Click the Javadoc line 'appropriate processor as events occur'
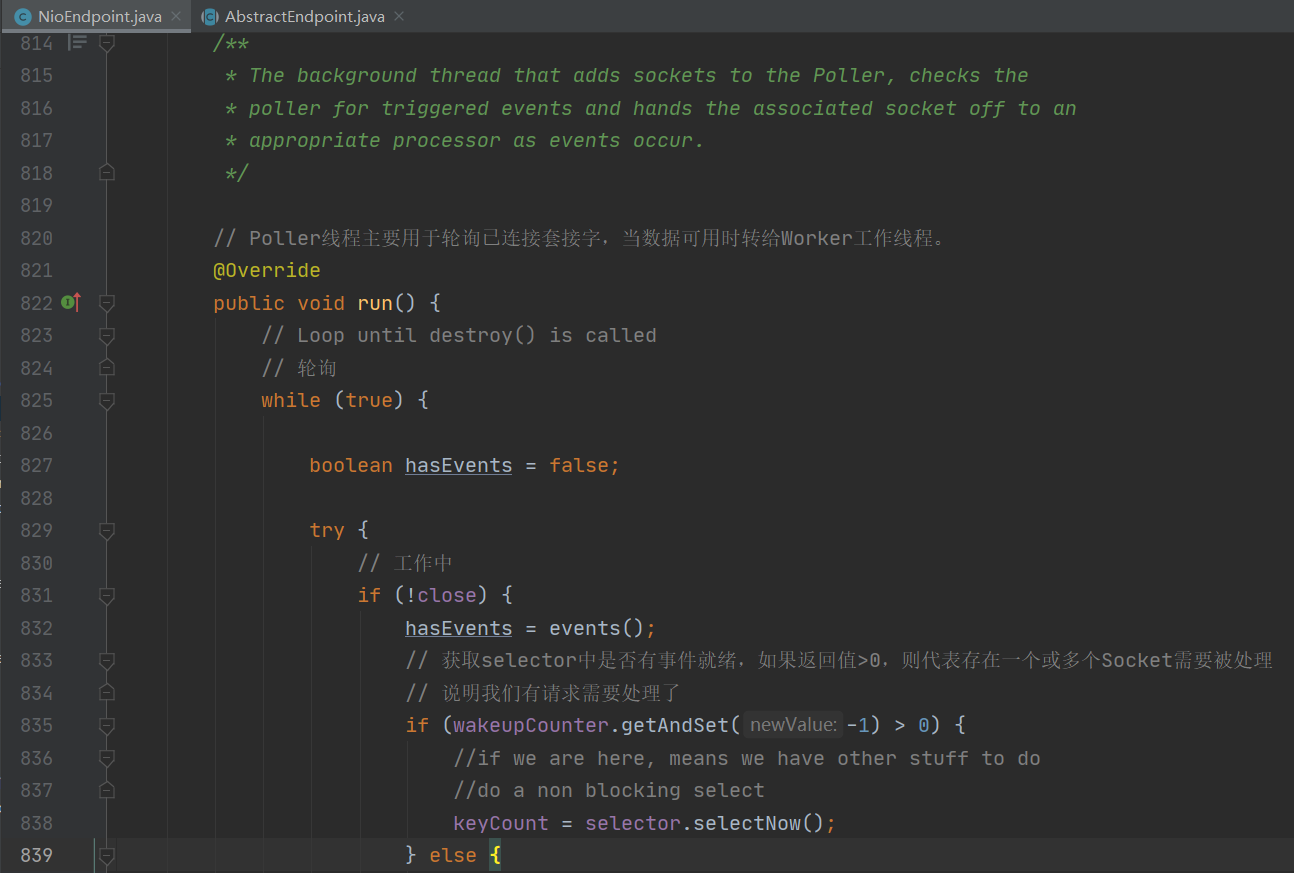 point(465,140)
